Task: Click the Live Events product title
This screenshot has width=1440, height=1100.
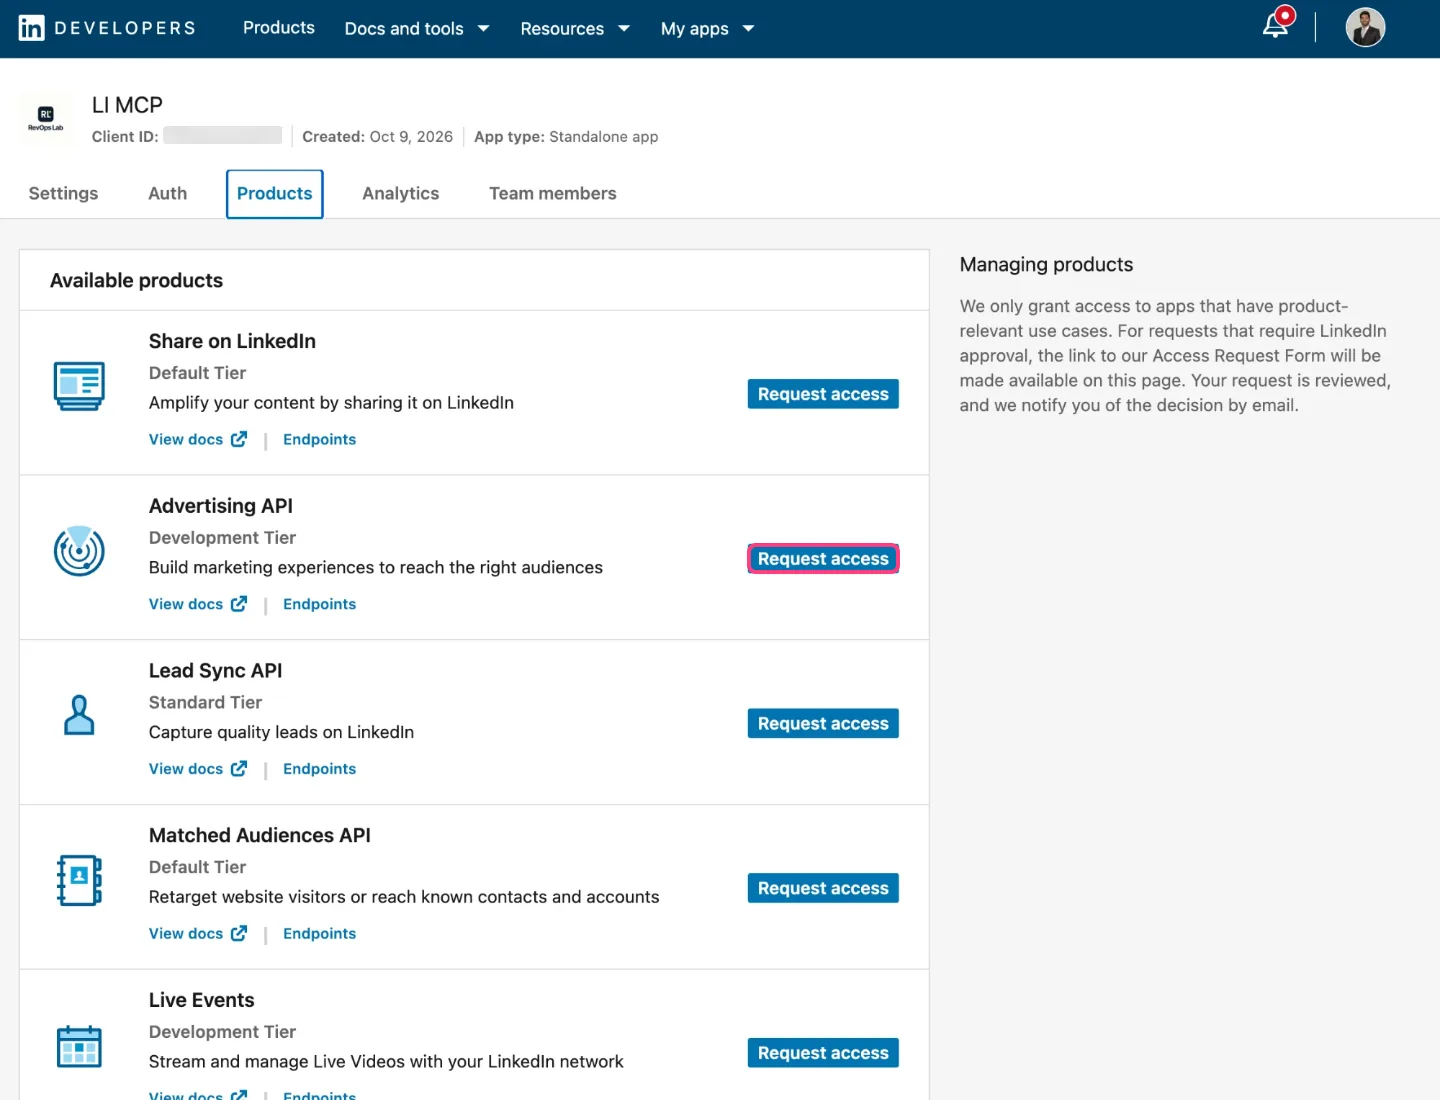Action: click(x=202, y=1000)
